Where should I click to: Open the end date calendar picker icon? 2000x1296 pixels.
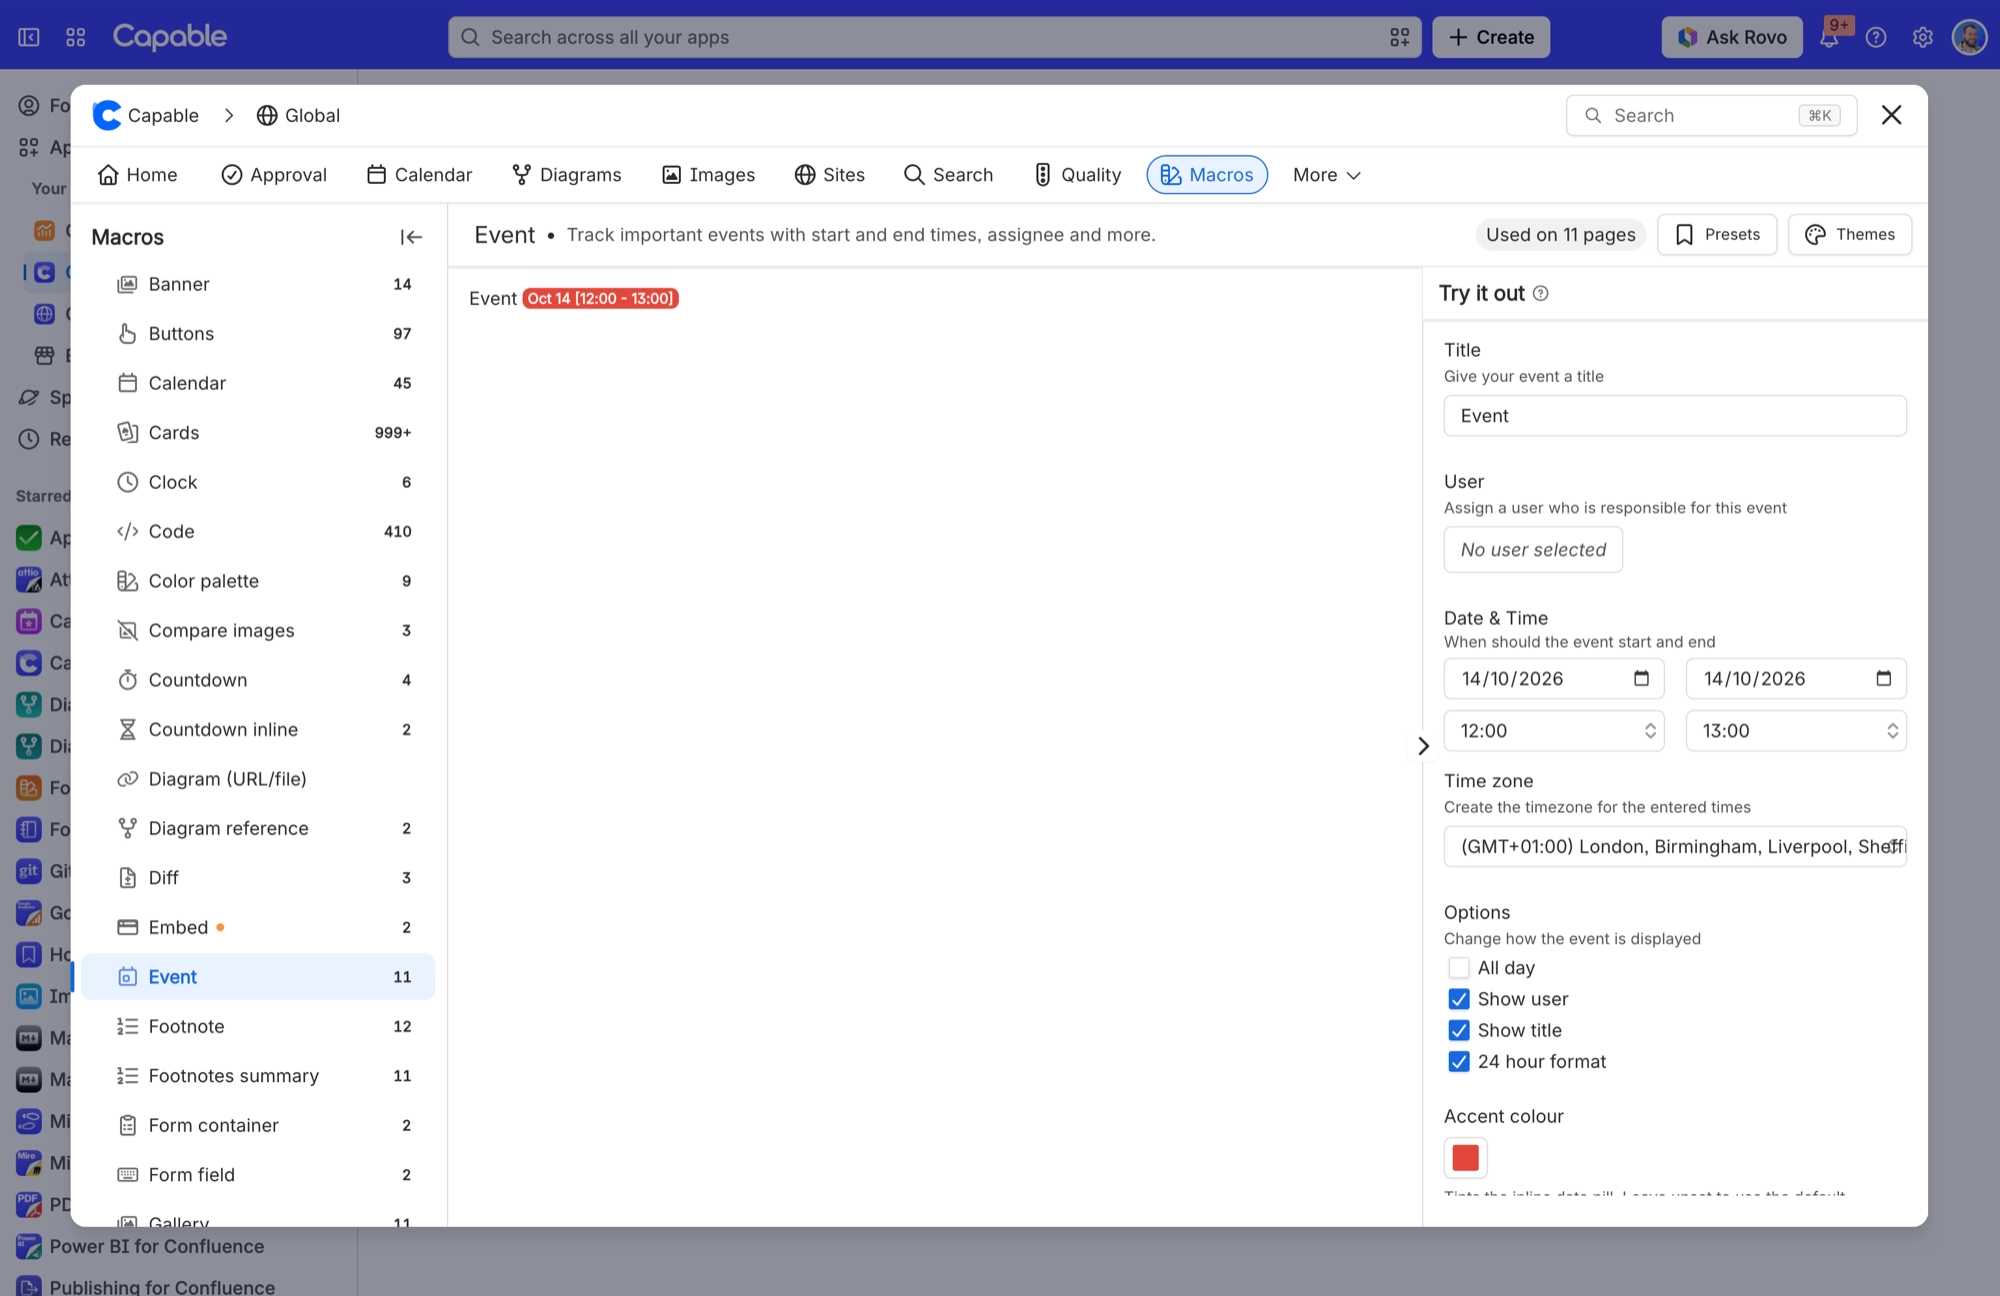click(1883, 678)
